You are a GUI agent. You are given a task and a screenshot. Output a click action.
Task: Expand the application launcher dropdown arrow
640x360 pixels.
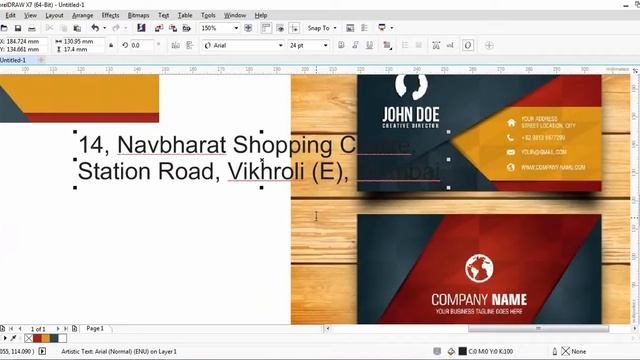(x=392, y=28)
